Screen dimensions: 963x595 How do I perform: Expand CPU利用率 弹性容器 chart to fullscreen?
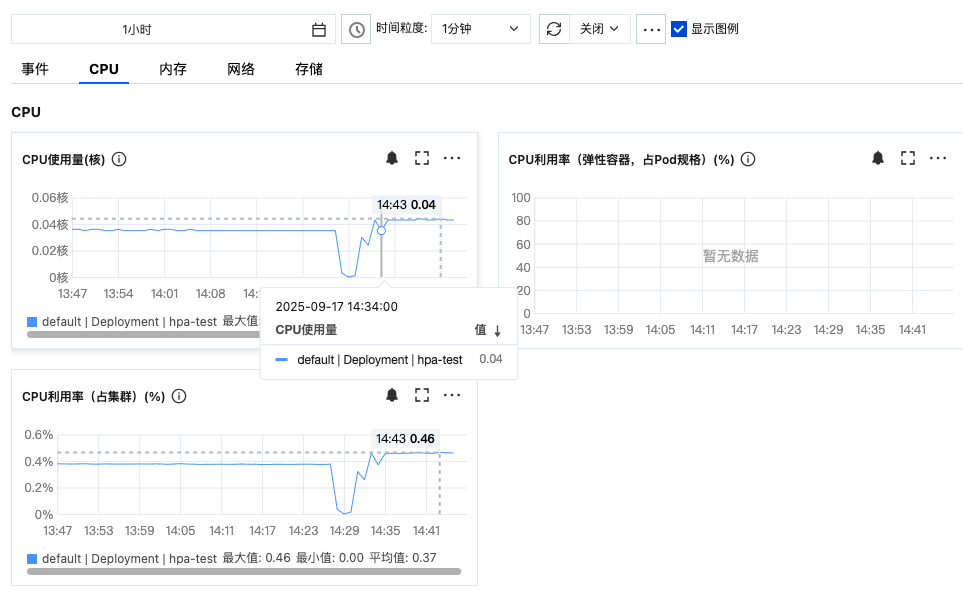coord(908,158)
